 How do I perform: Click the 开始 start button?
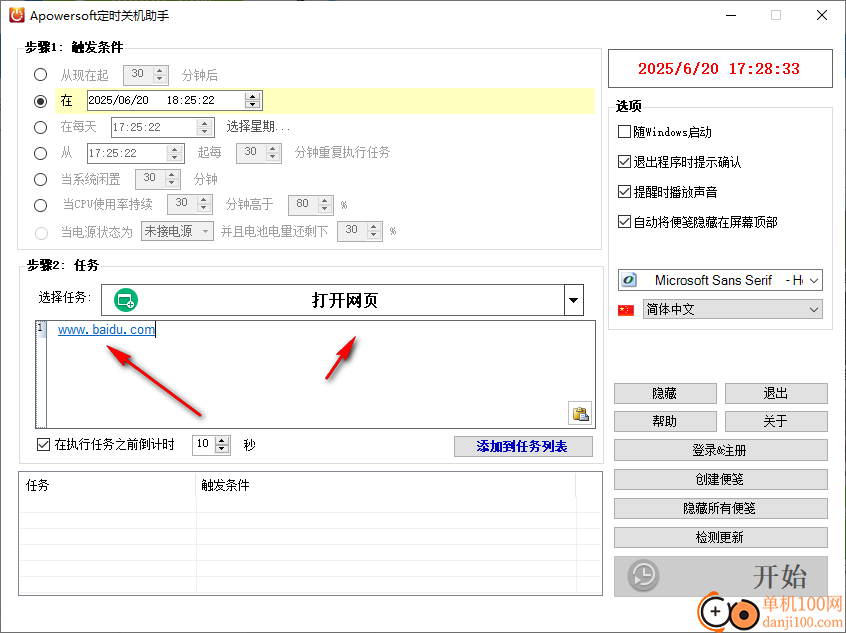720,576
